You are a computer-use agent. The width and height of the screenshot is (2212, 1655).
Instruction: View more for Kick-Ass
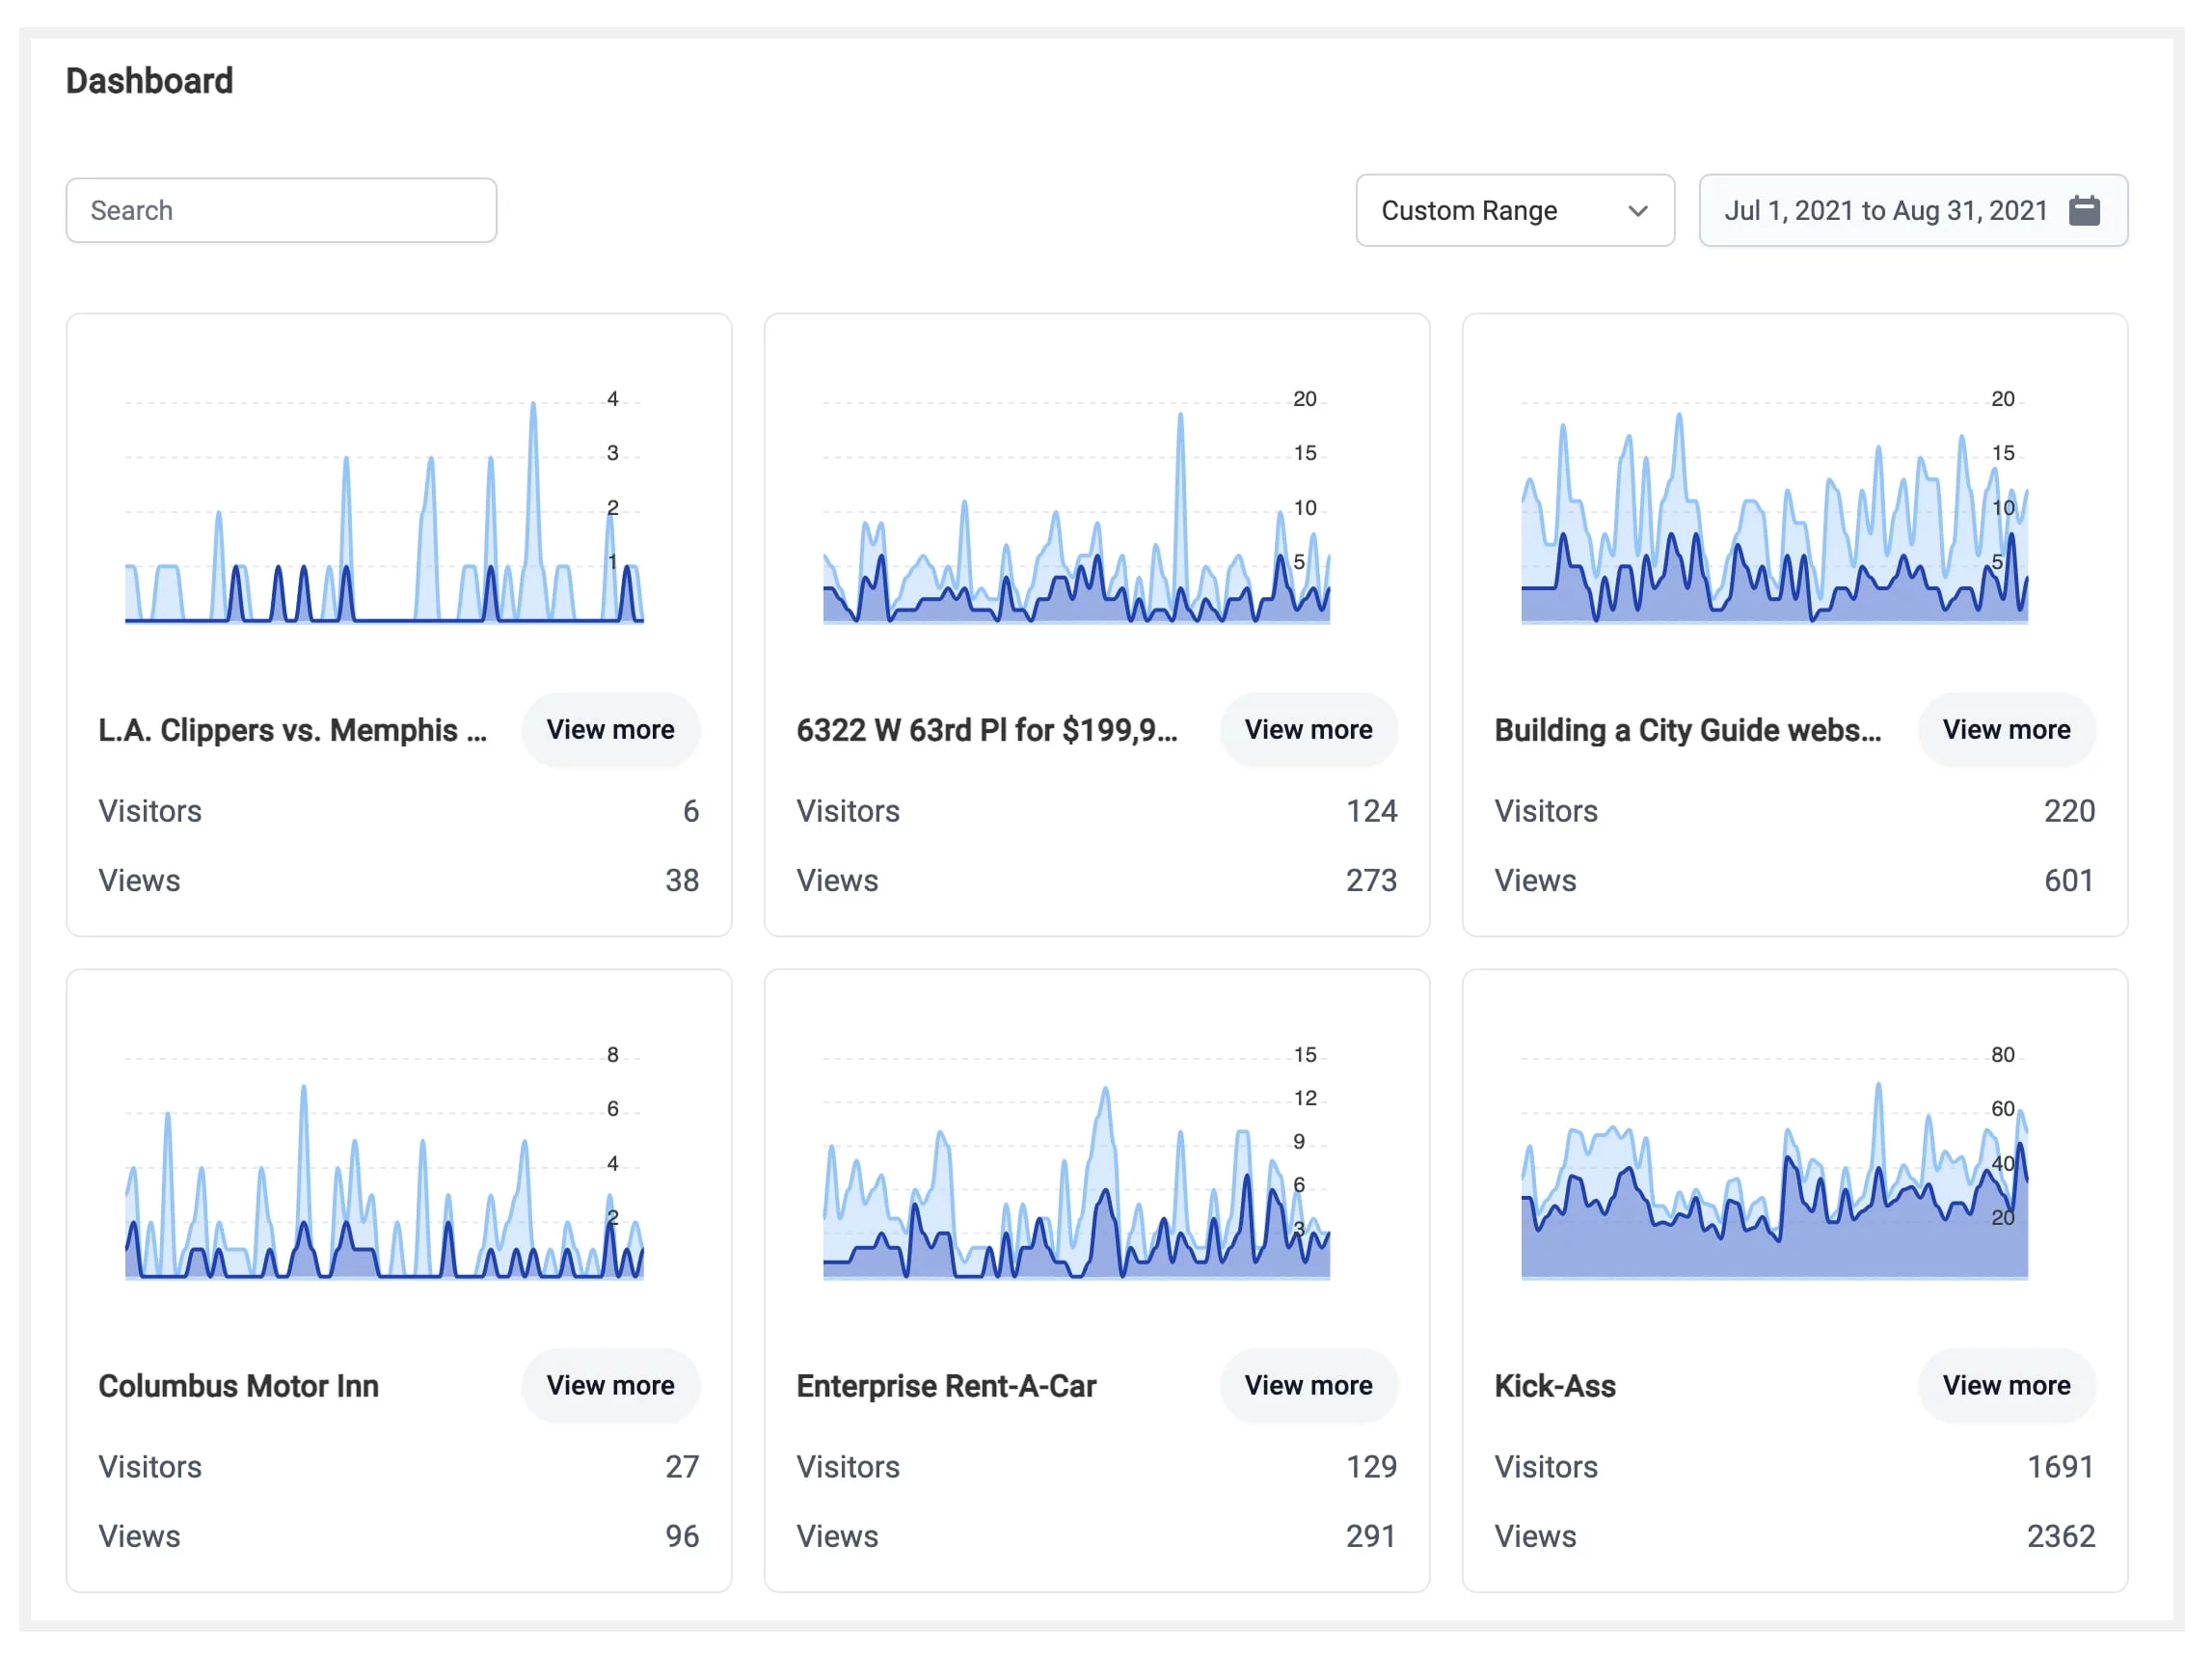2006,1386
